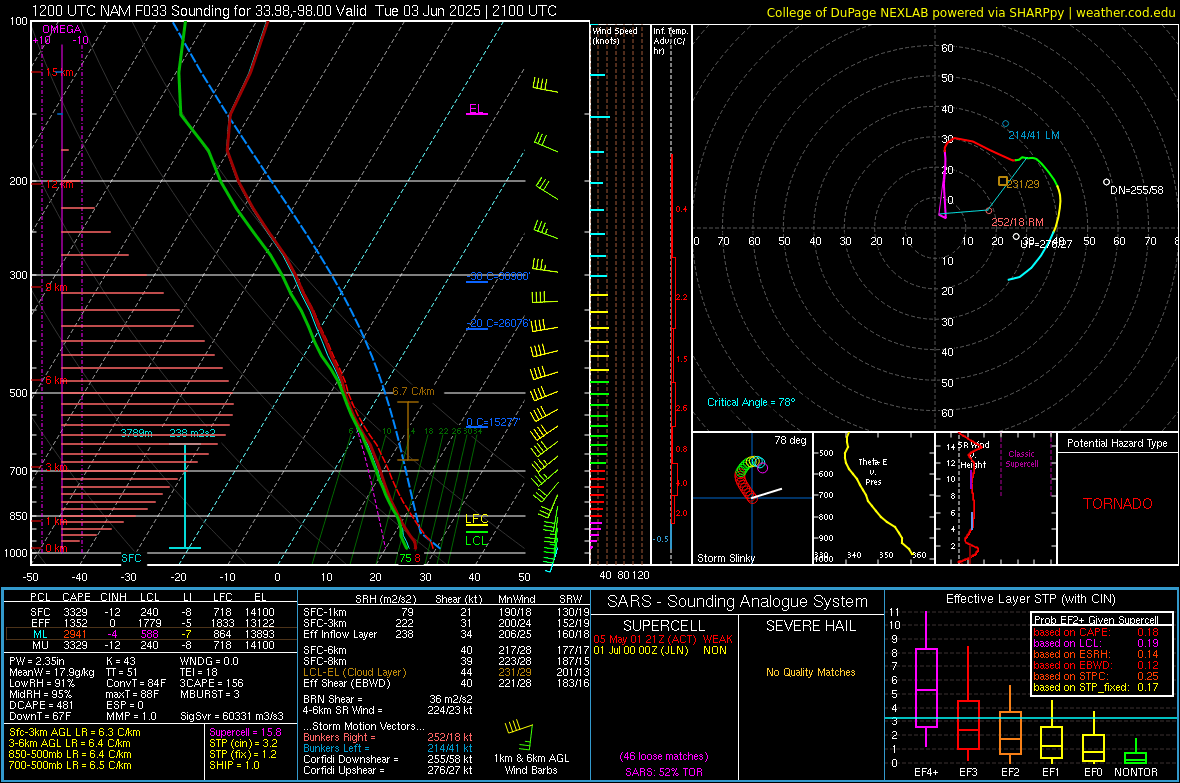This screenshot has height=783, width=1180.
Task: Click the sounding title text at top
Action: [294, 11]
